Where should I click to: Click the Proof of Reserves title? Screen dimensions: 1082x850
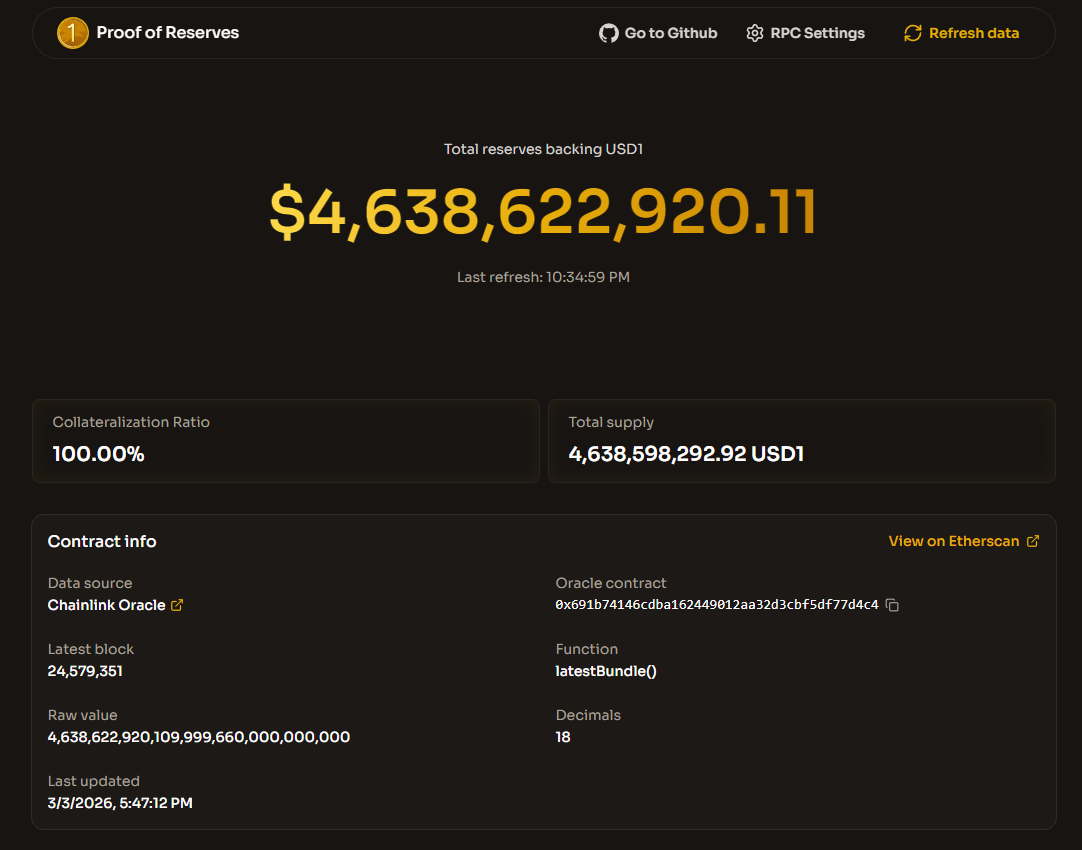click(x=168, y=33)
